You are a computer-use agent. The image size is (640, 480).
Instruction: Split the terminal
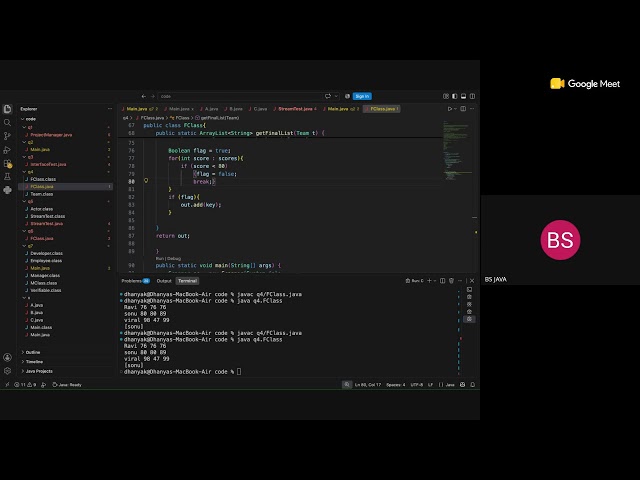pos(442,281)
